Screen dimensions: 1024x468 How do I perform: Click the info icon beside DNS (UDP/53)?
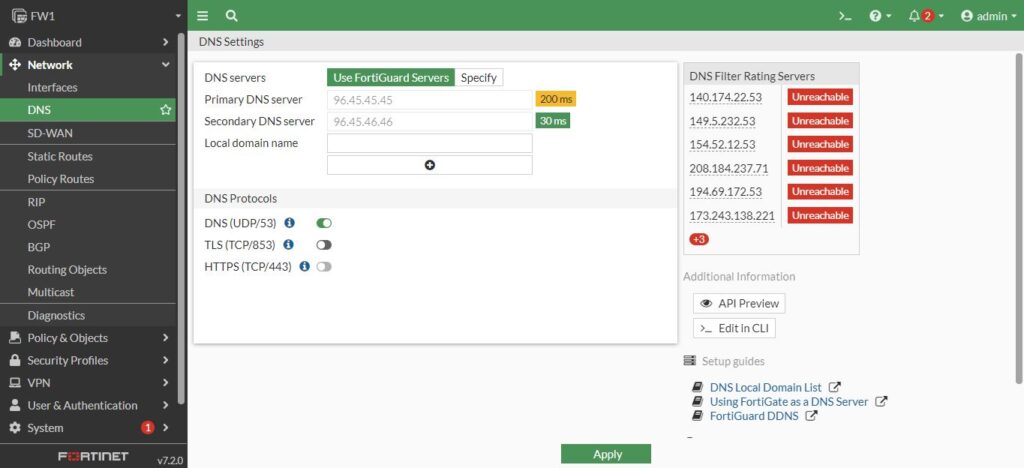(x=289, y=223)
